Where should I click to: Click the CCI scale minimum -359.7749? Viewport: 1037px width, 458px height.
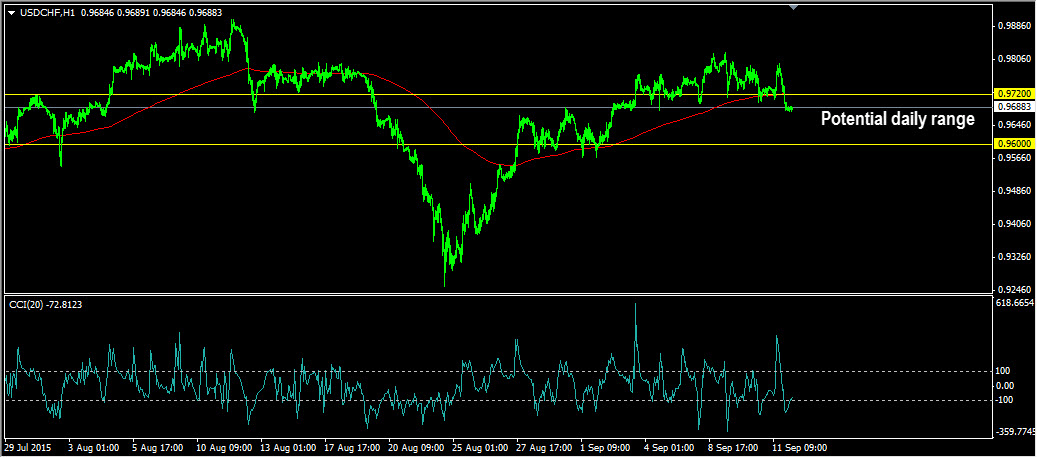[1015, 432]
